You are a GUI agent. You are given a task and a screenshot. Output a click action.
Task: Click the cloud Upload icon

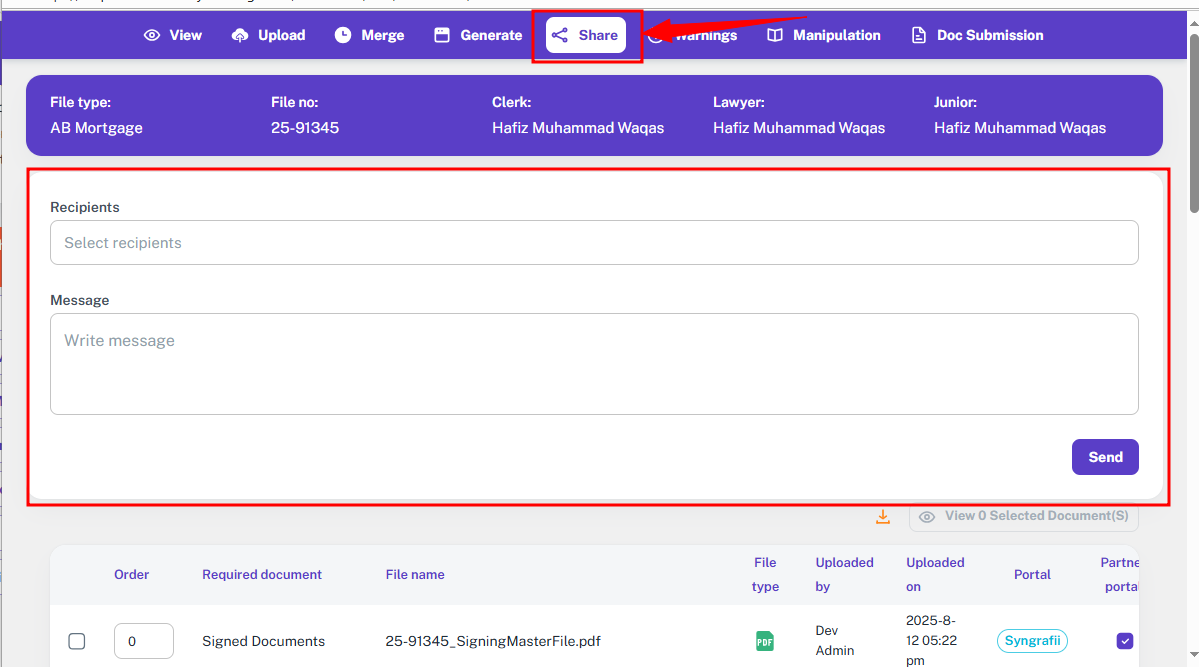pyautogui.click(x=240, y=35)
